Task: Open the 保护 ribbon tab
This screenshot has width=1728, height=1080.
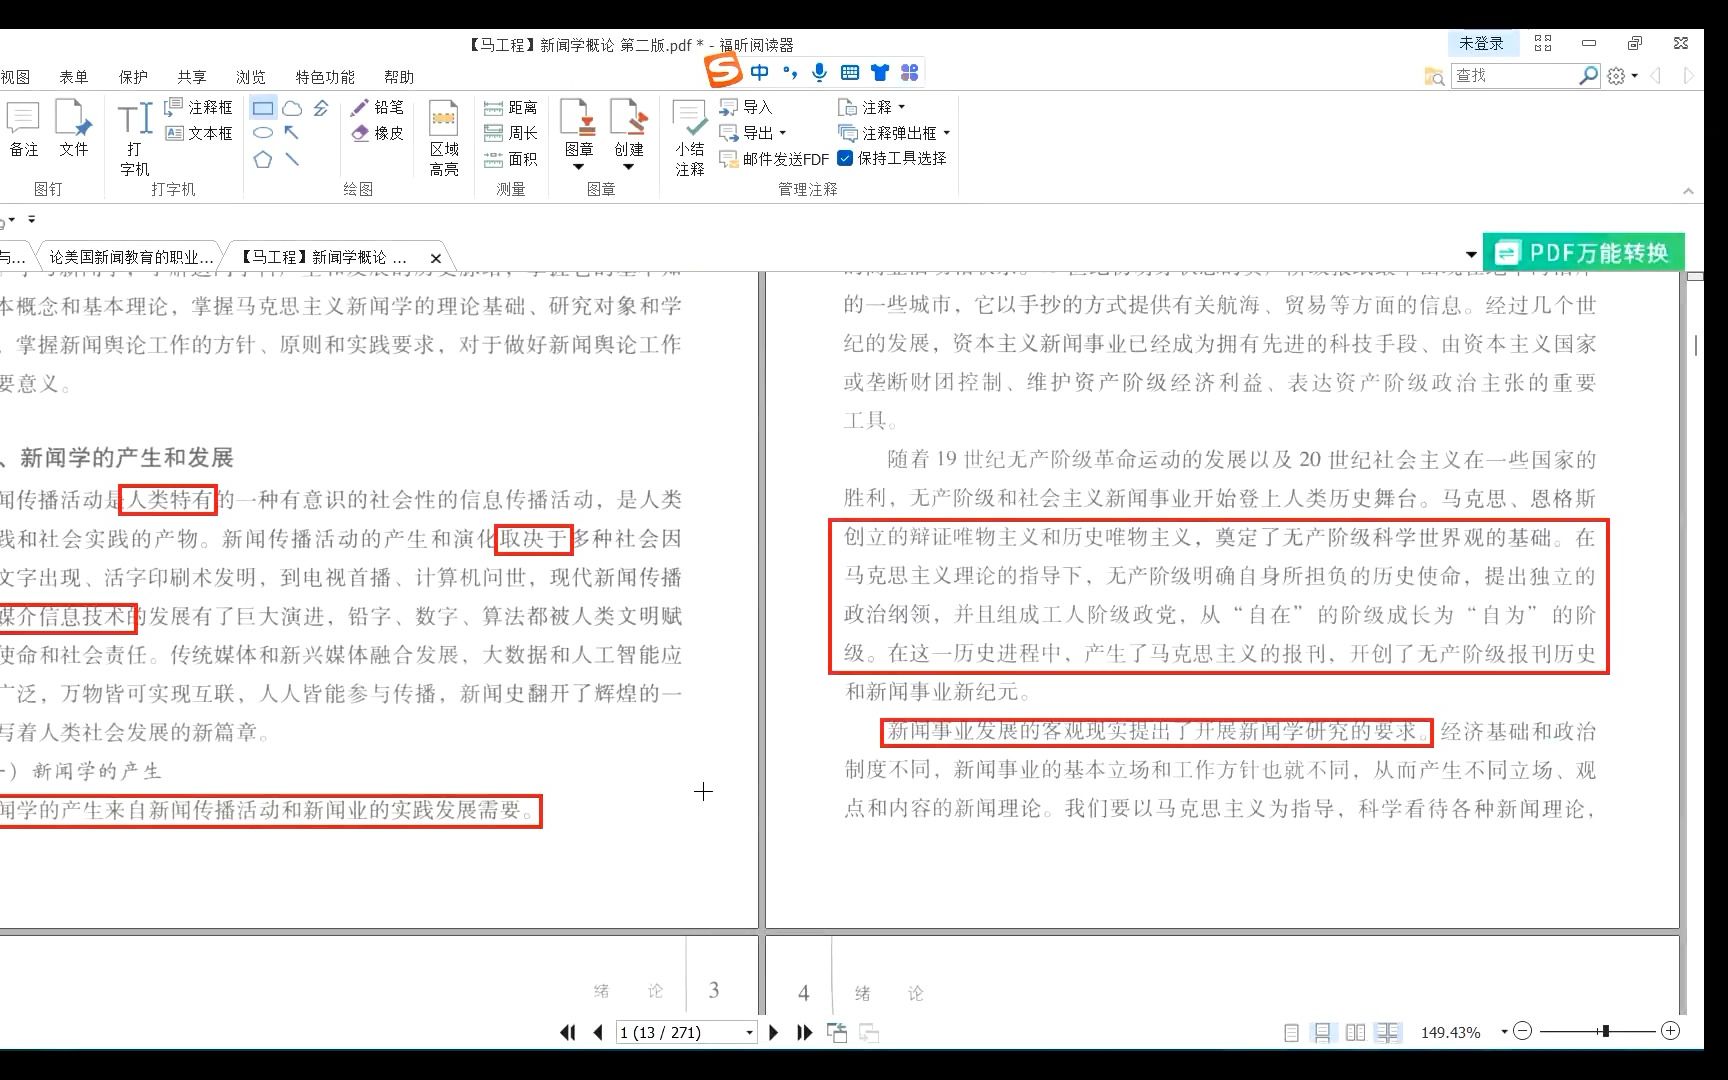Action: click(133, 77)
